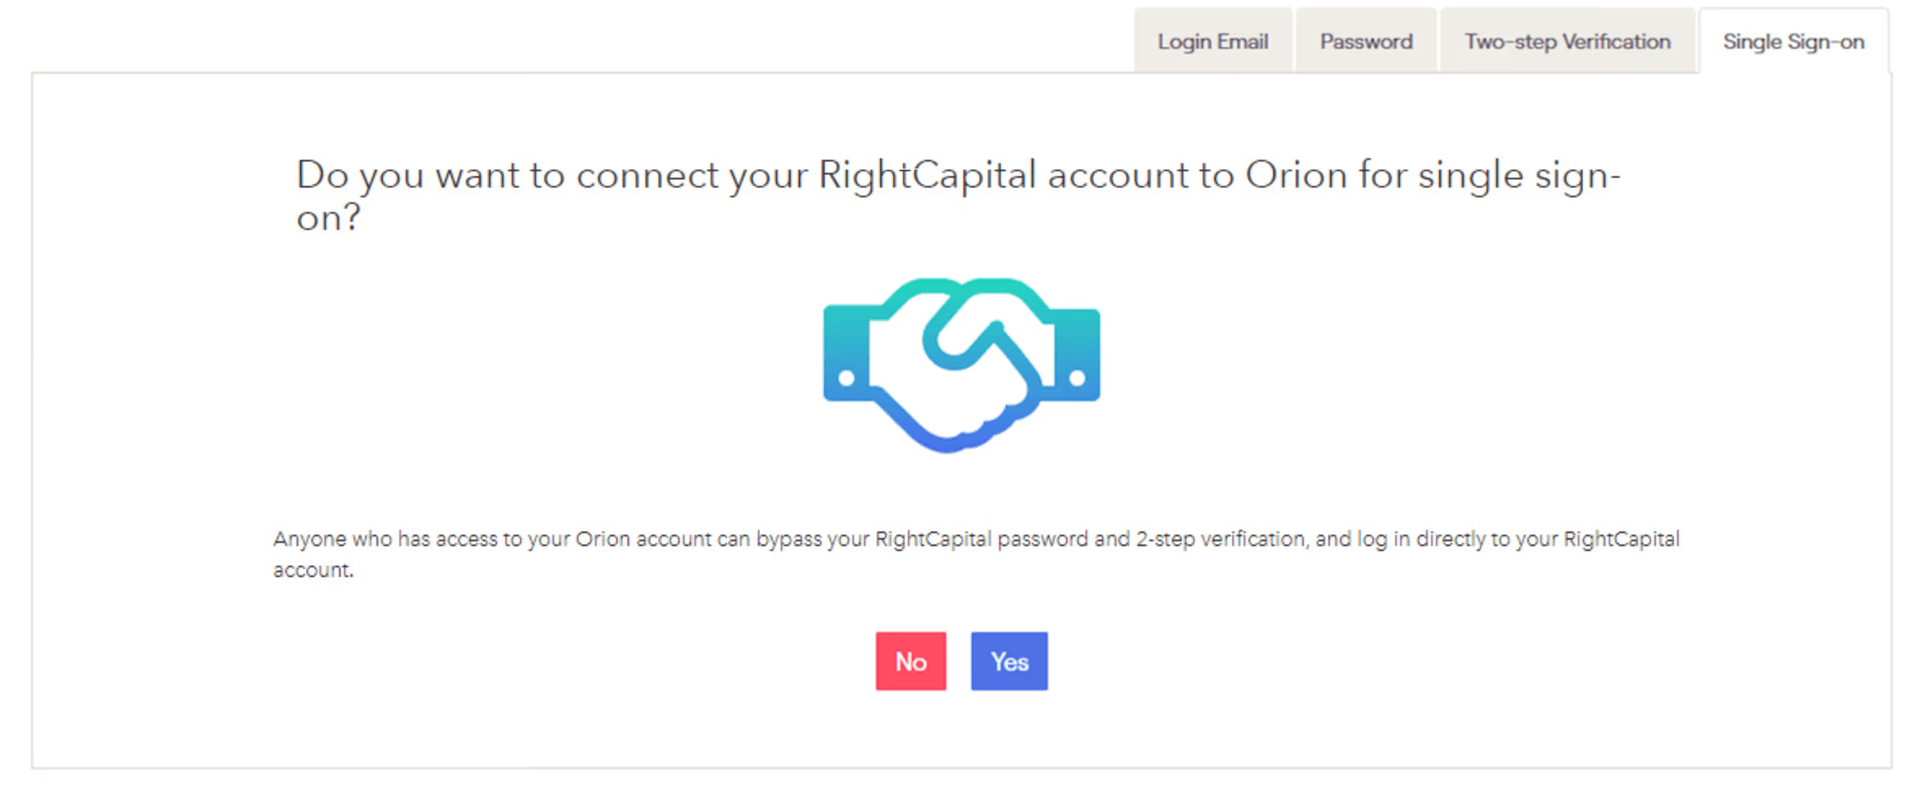Click the left cuff dot on handshake icon
Screen dimensions: 1920x794
click(847, 378)
